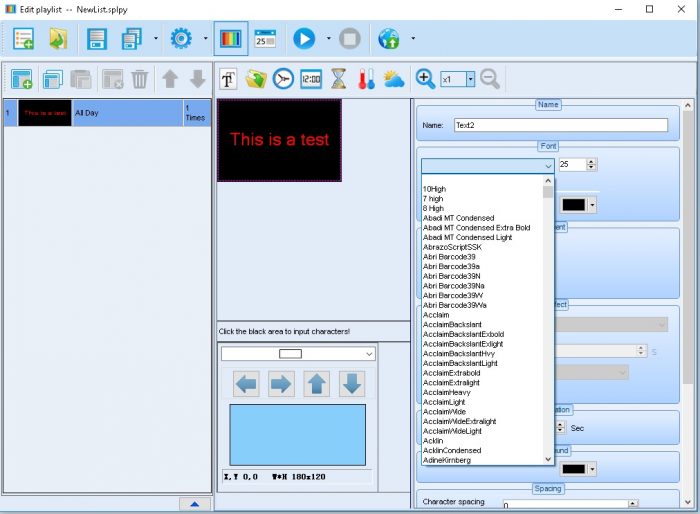Insert an analog clock item
Screen dimensions: 700x514
(x=283, y=79)
